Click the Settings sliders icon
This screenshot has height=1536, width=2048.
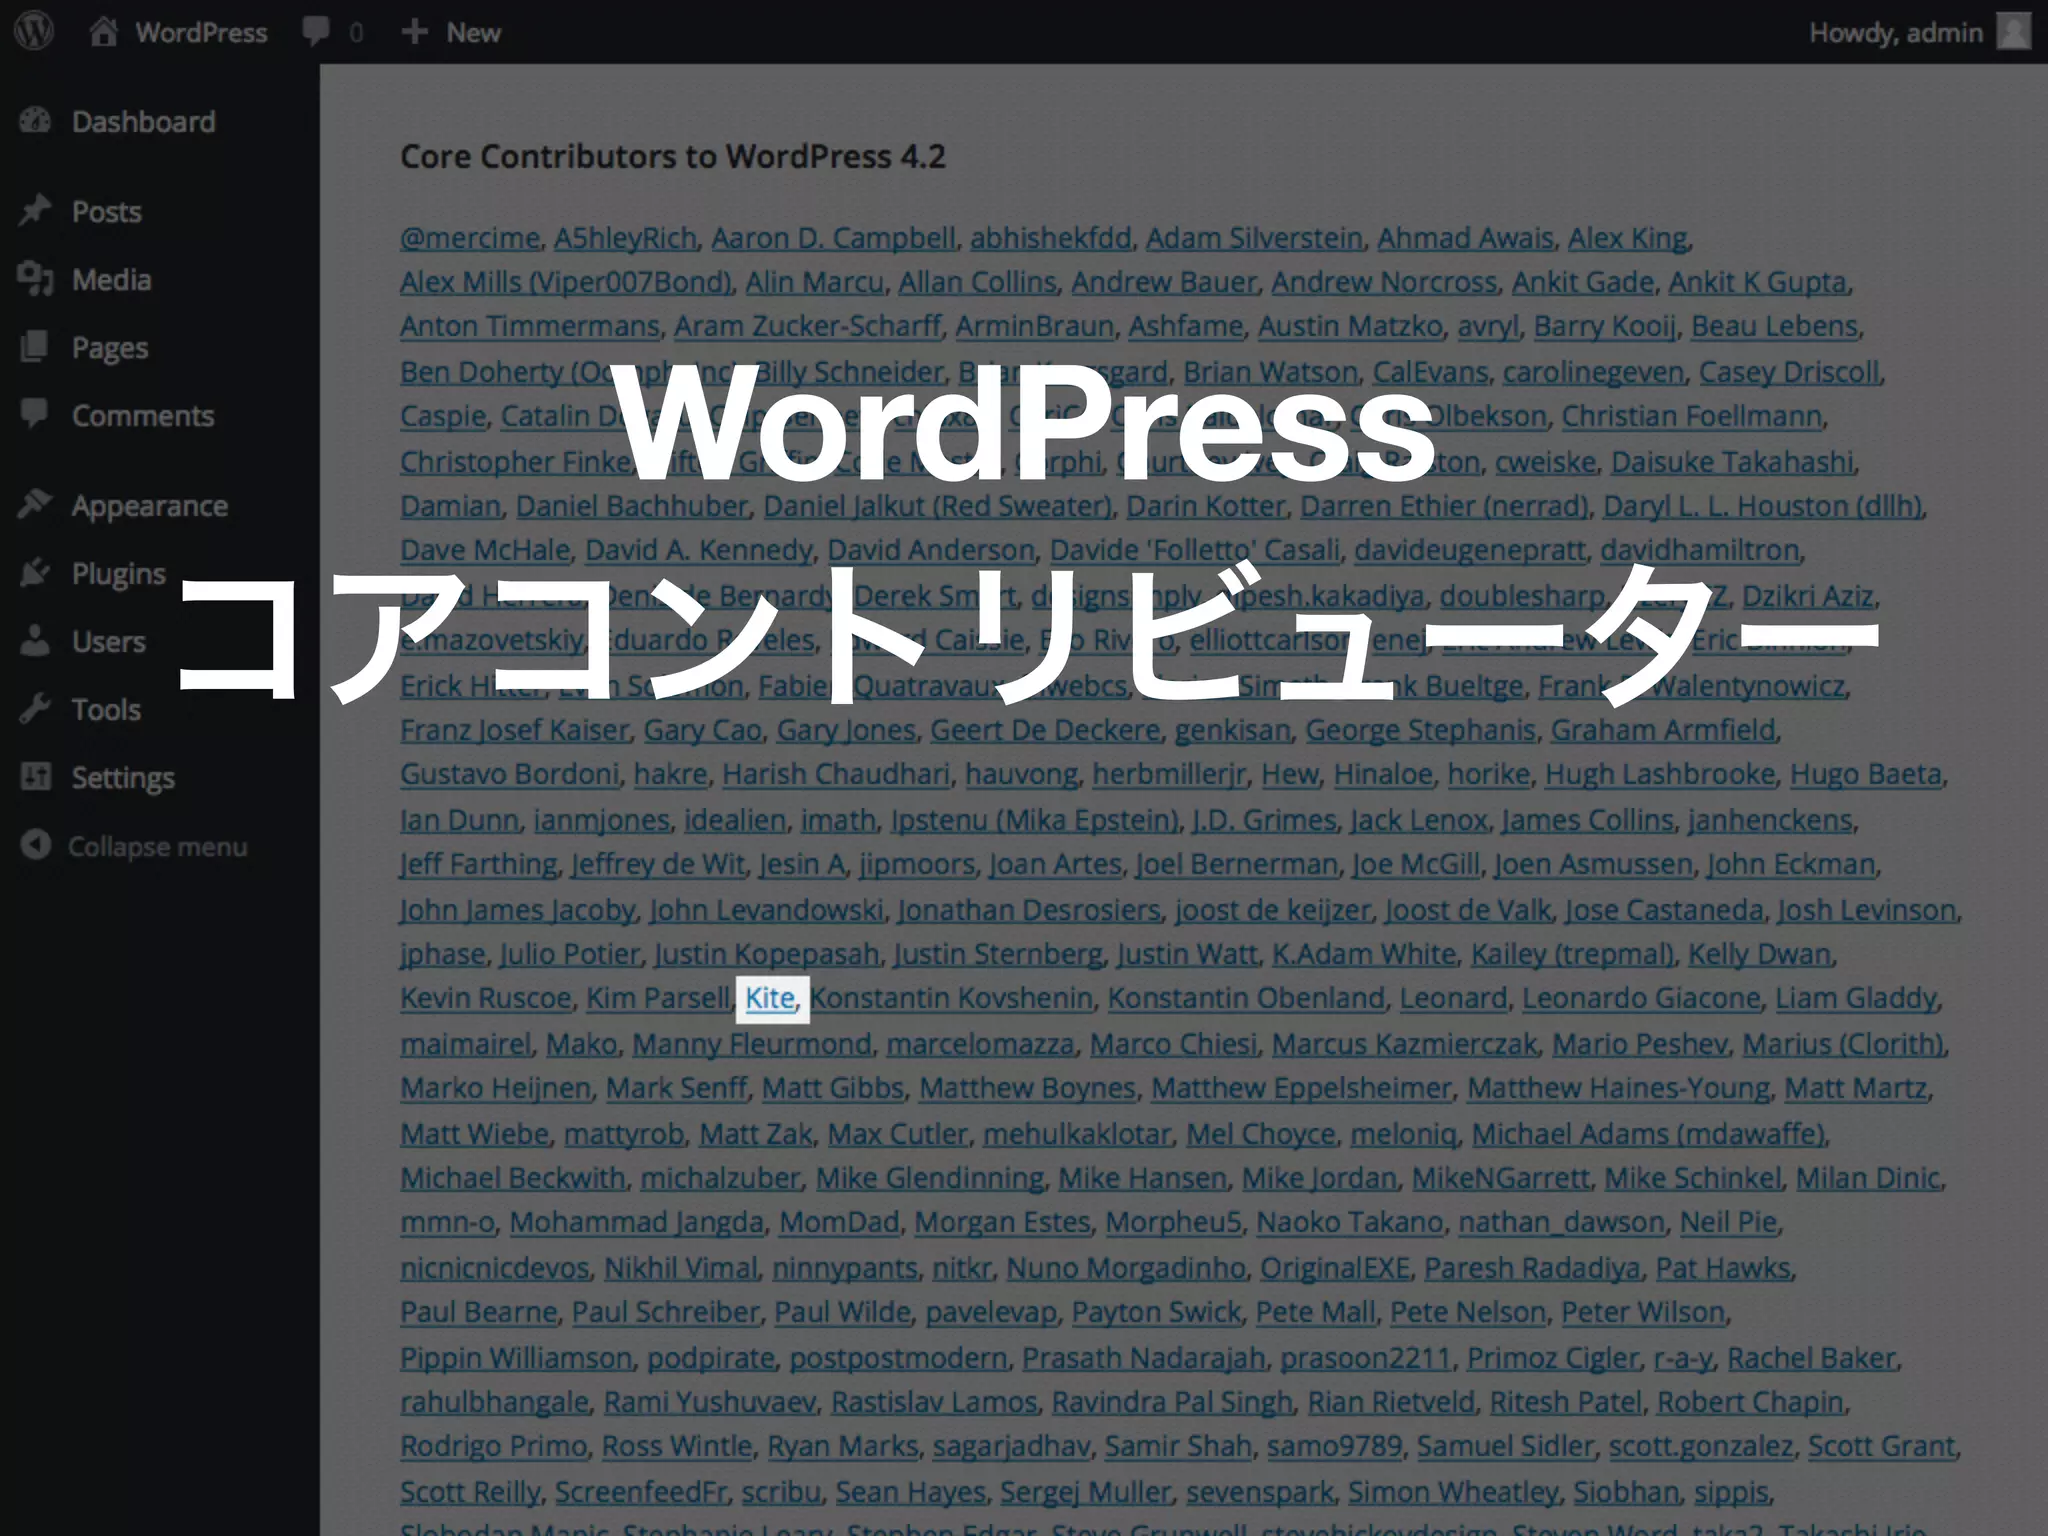pos(35,777)
